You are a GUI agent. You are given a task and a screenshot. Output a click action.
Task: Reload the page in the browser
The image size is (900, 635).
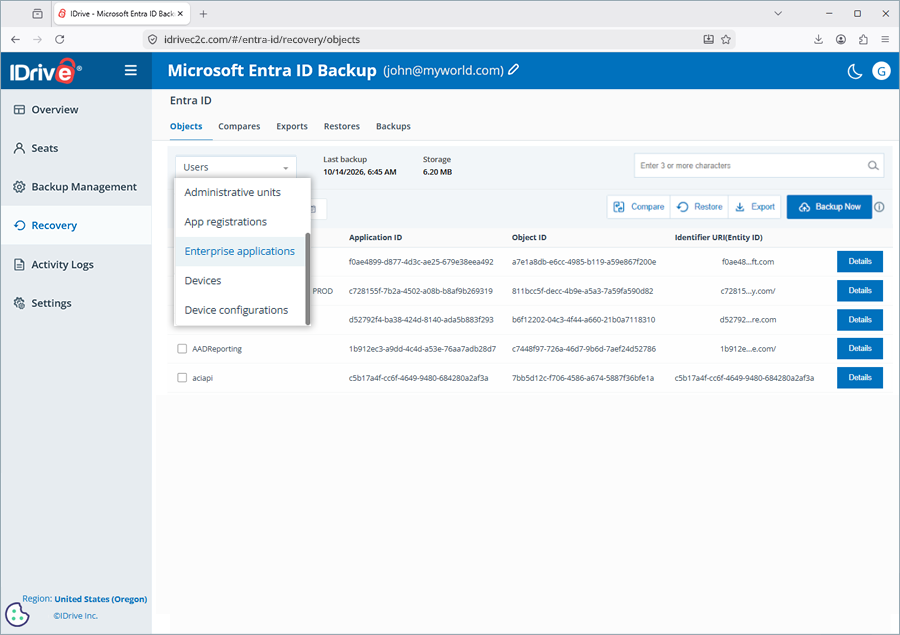click(x=60, y=39)
